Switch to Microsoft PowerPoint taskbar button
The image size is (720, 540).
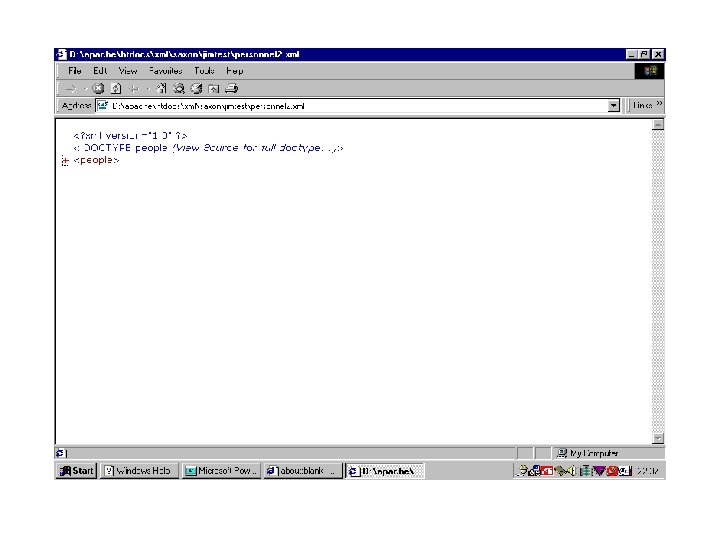(x=221, y=471)
